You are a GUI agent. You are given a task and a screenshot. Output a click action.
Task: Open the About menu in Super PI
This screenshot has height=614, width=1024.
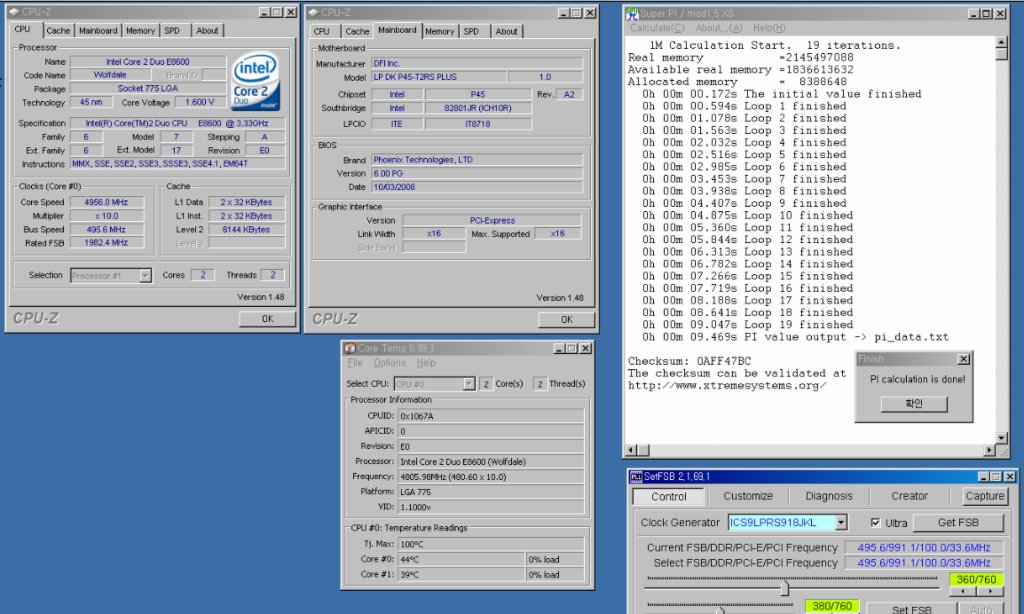click(719, 28)
